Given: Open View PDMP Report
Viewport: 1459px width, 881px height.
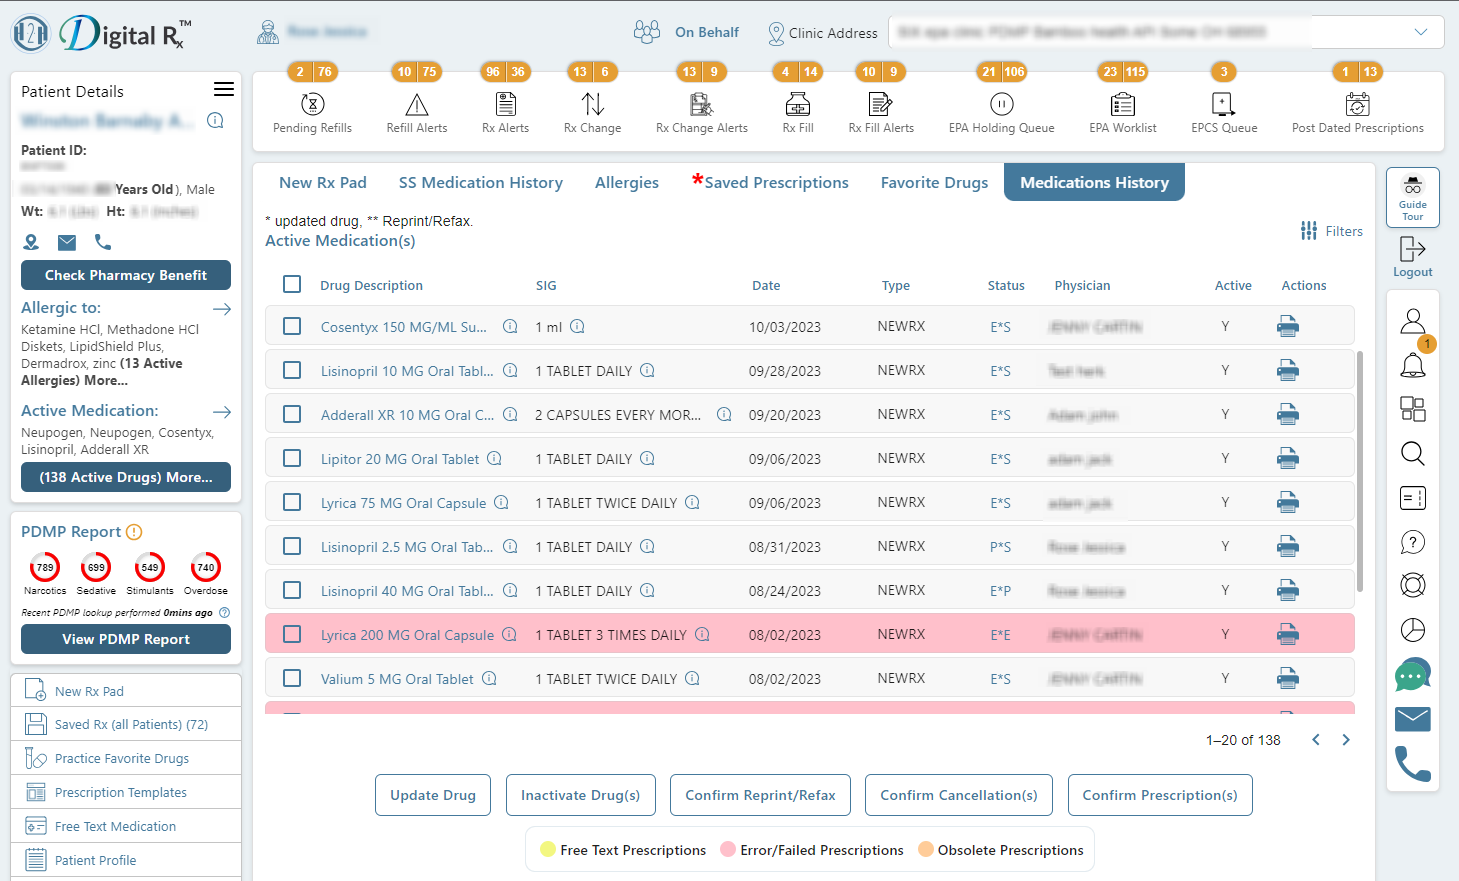Looking at the screenshot, I should pyautogui.click(x=126, y=639).
